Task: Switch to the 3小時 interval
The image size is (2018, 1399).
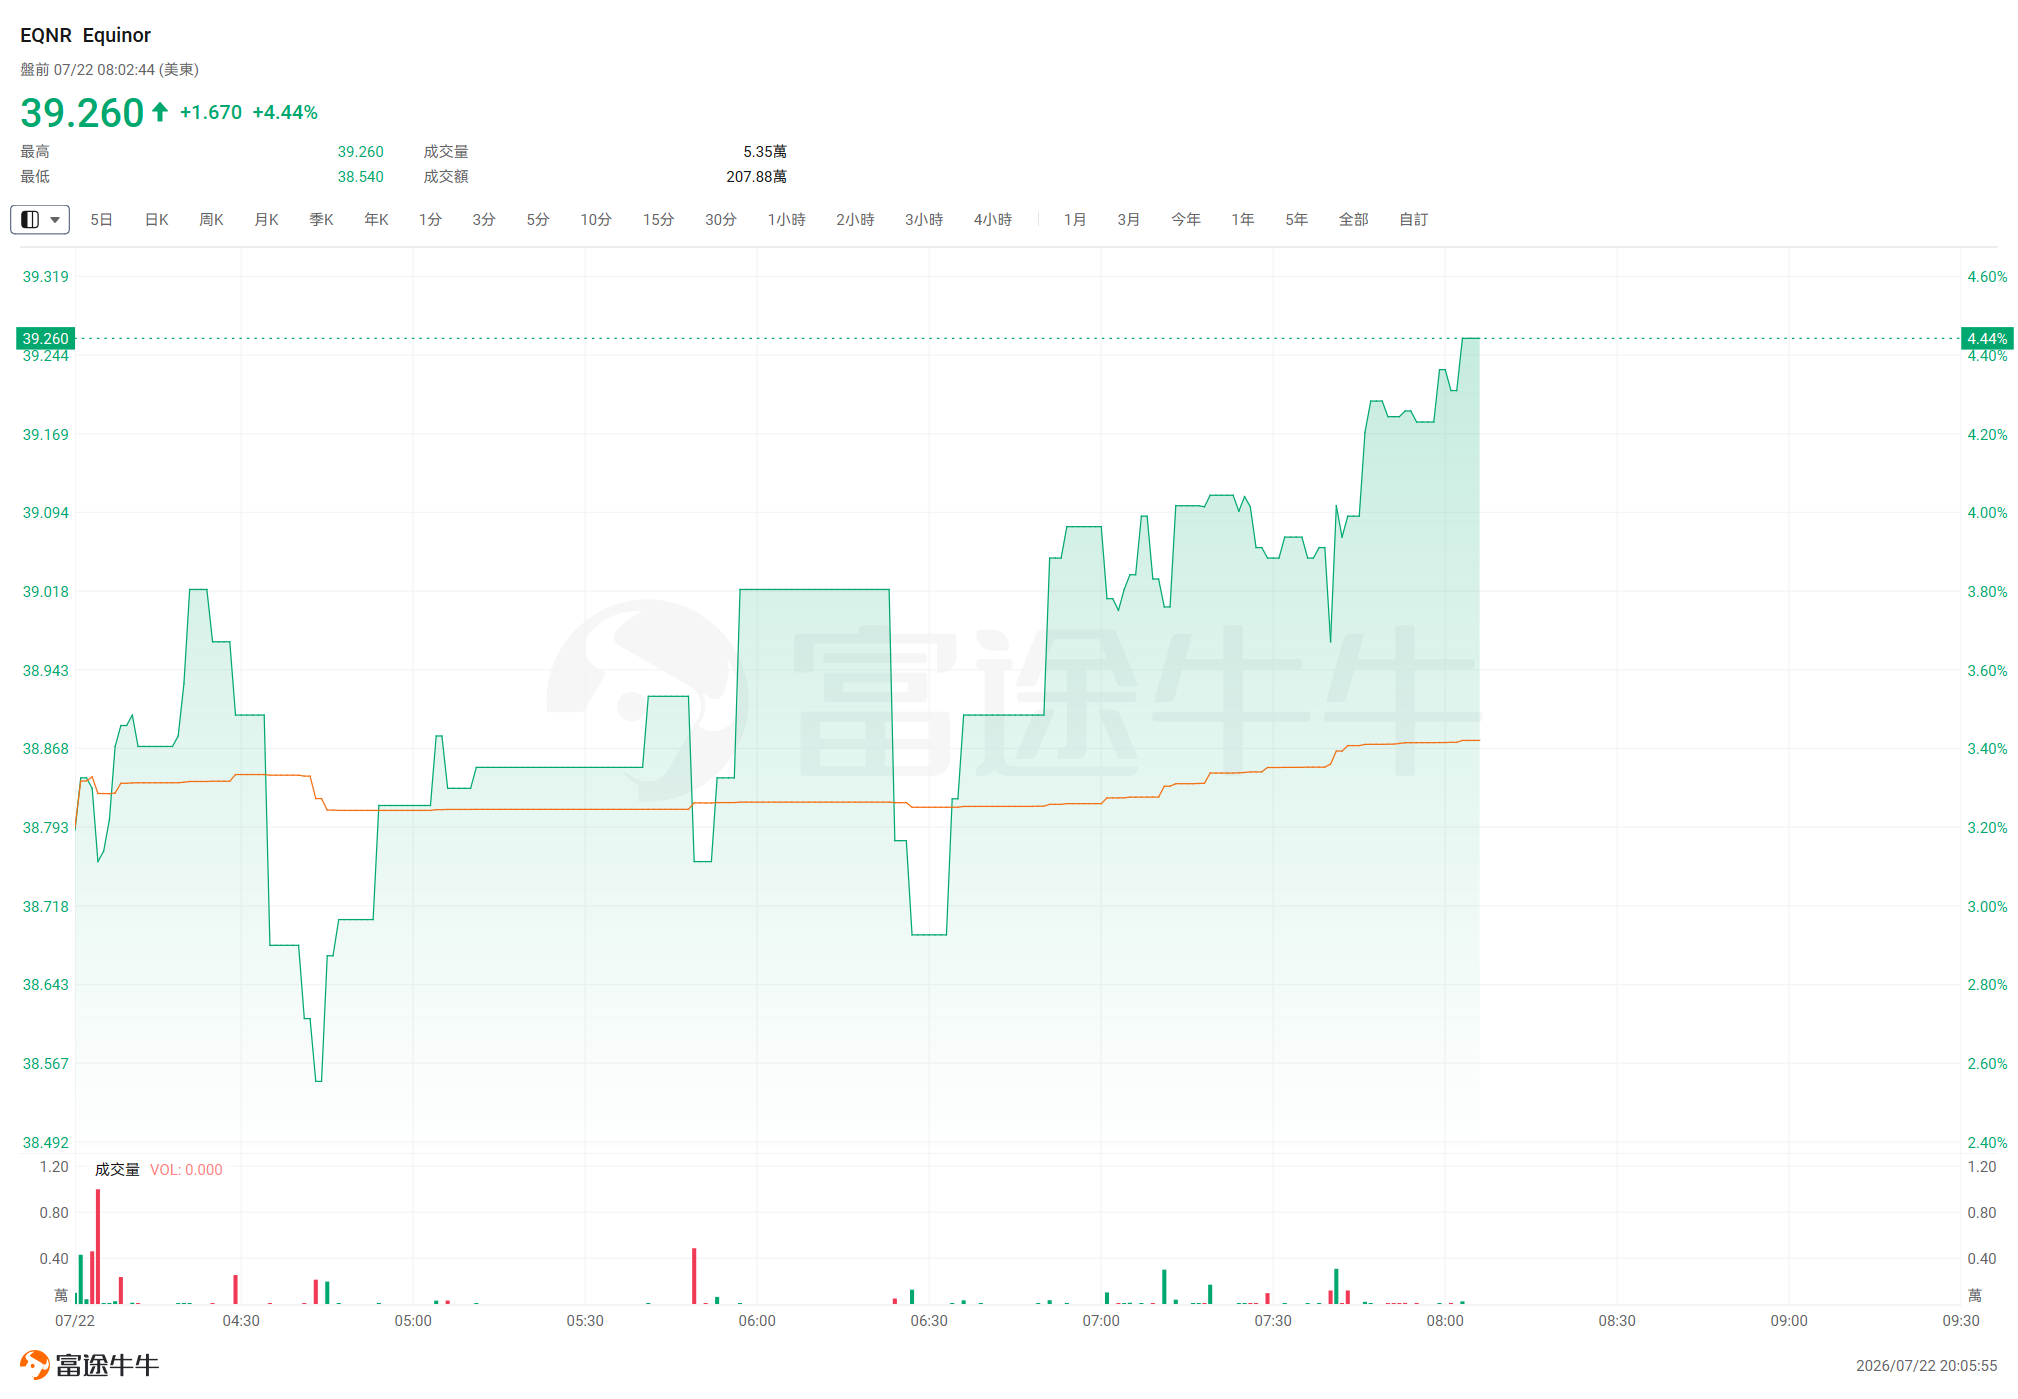Action: tap(924, 219)
